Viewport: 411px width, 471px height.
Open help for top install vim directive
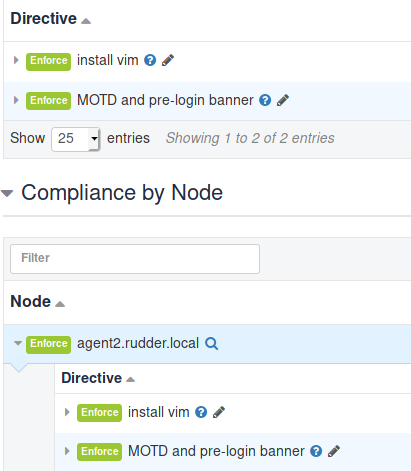coord(150,60)
